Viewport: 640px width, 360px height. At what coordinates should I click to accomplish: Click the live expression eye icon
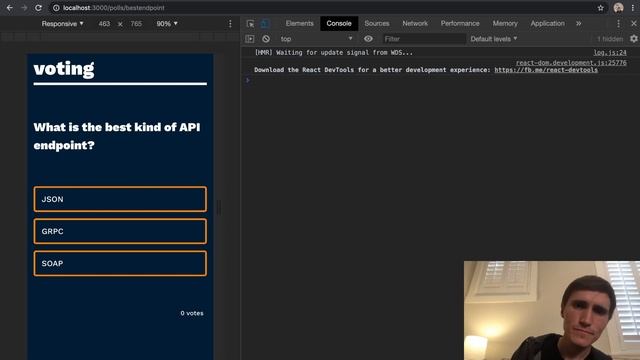point(368,39)
